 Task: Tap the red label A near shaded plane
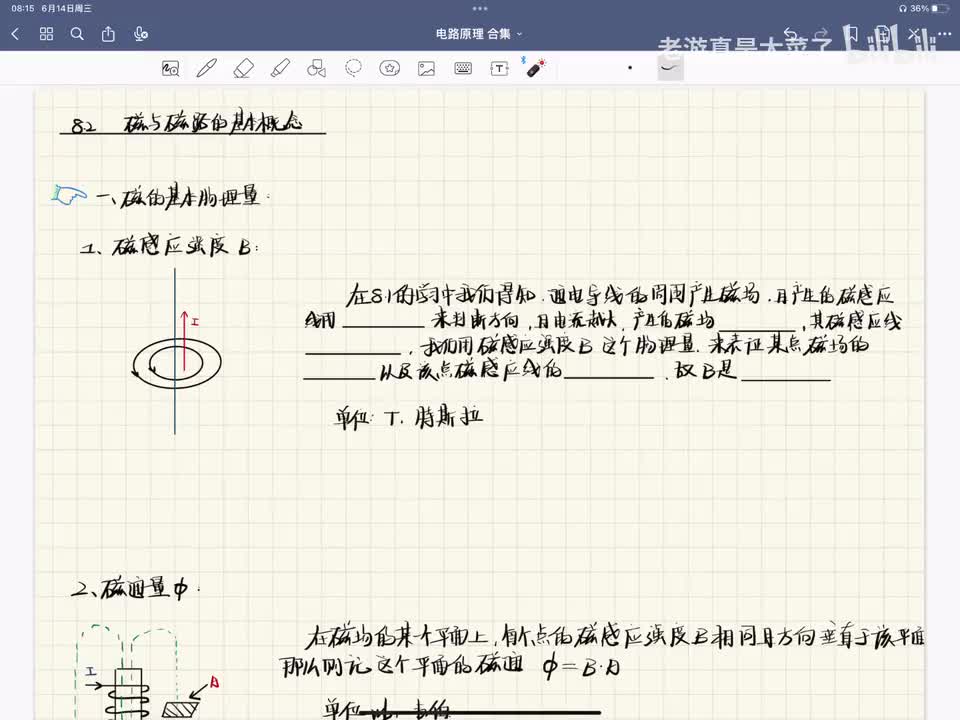214,682
